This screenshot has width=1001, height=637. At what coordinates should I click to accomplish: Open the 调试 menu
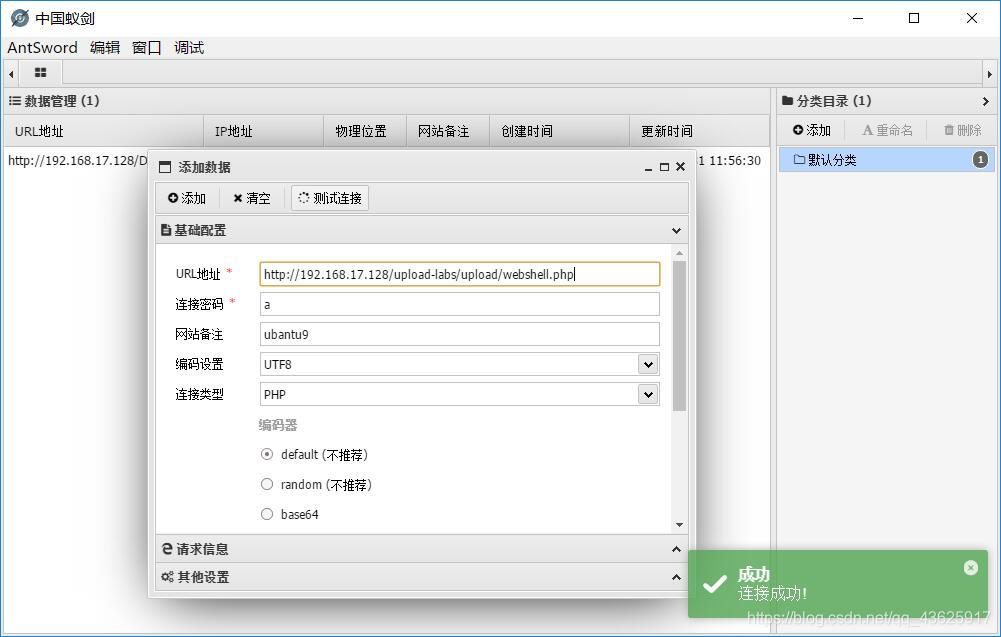(189, 48)
